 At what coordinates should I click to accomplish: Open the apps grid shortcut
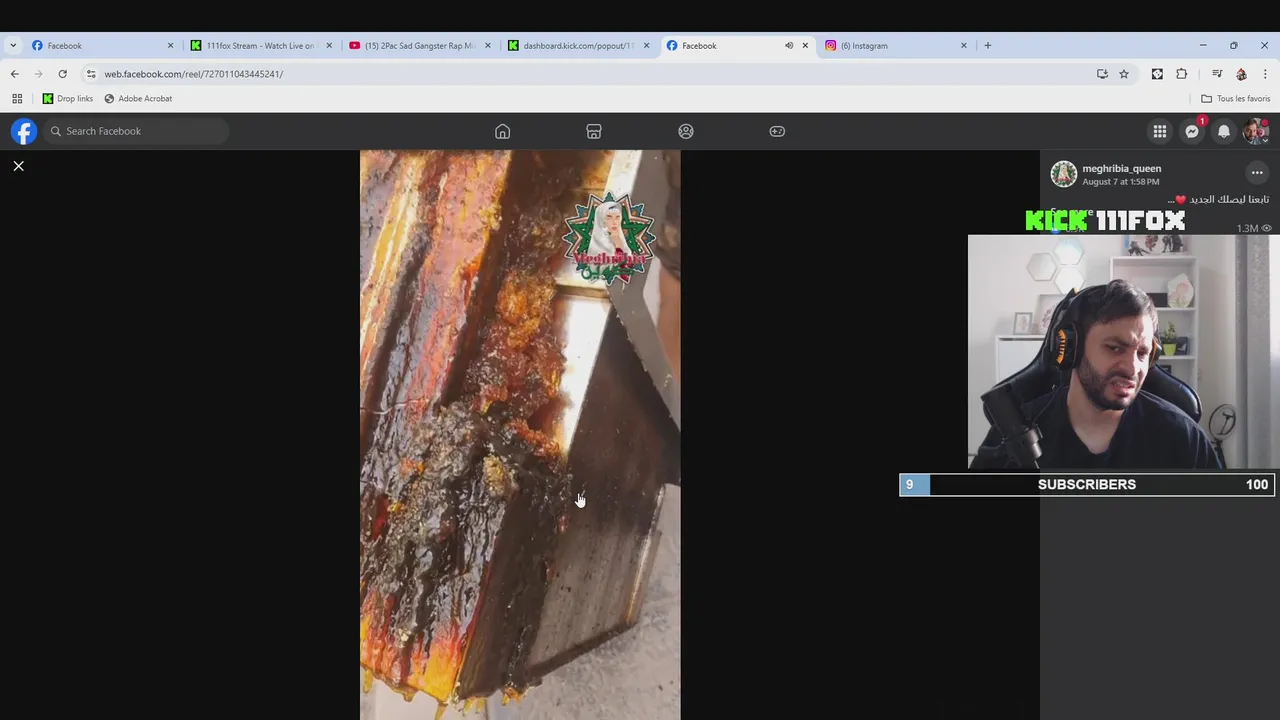17,98
